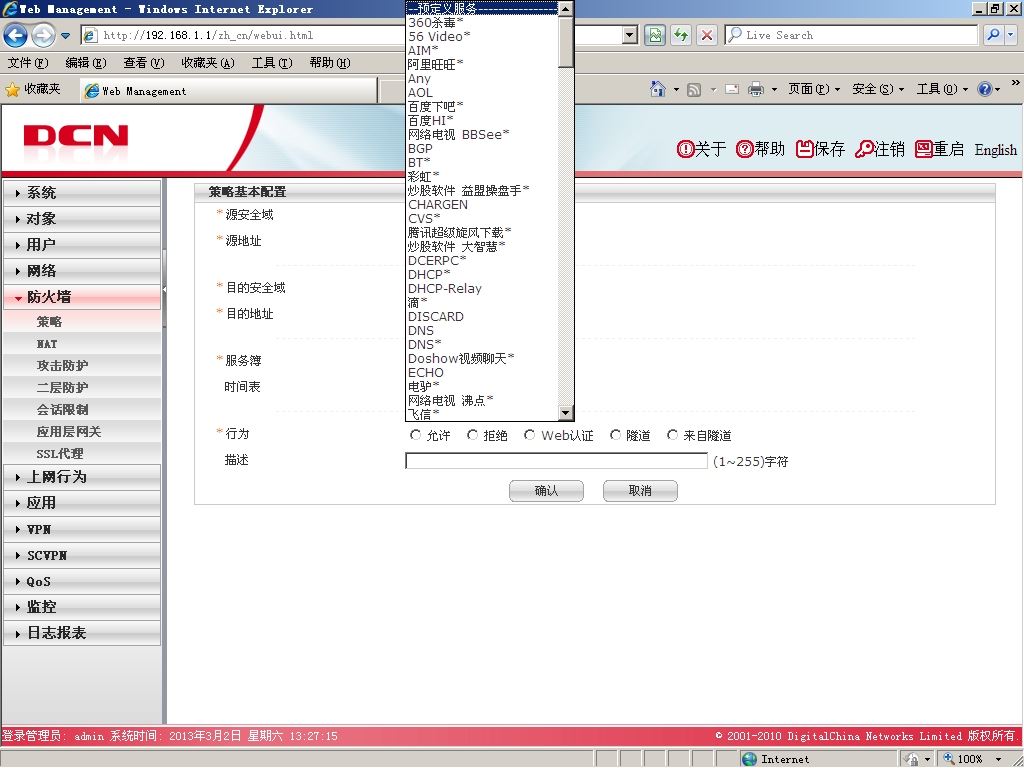Click the 保存 (Save) icon link

click(820, 150)
